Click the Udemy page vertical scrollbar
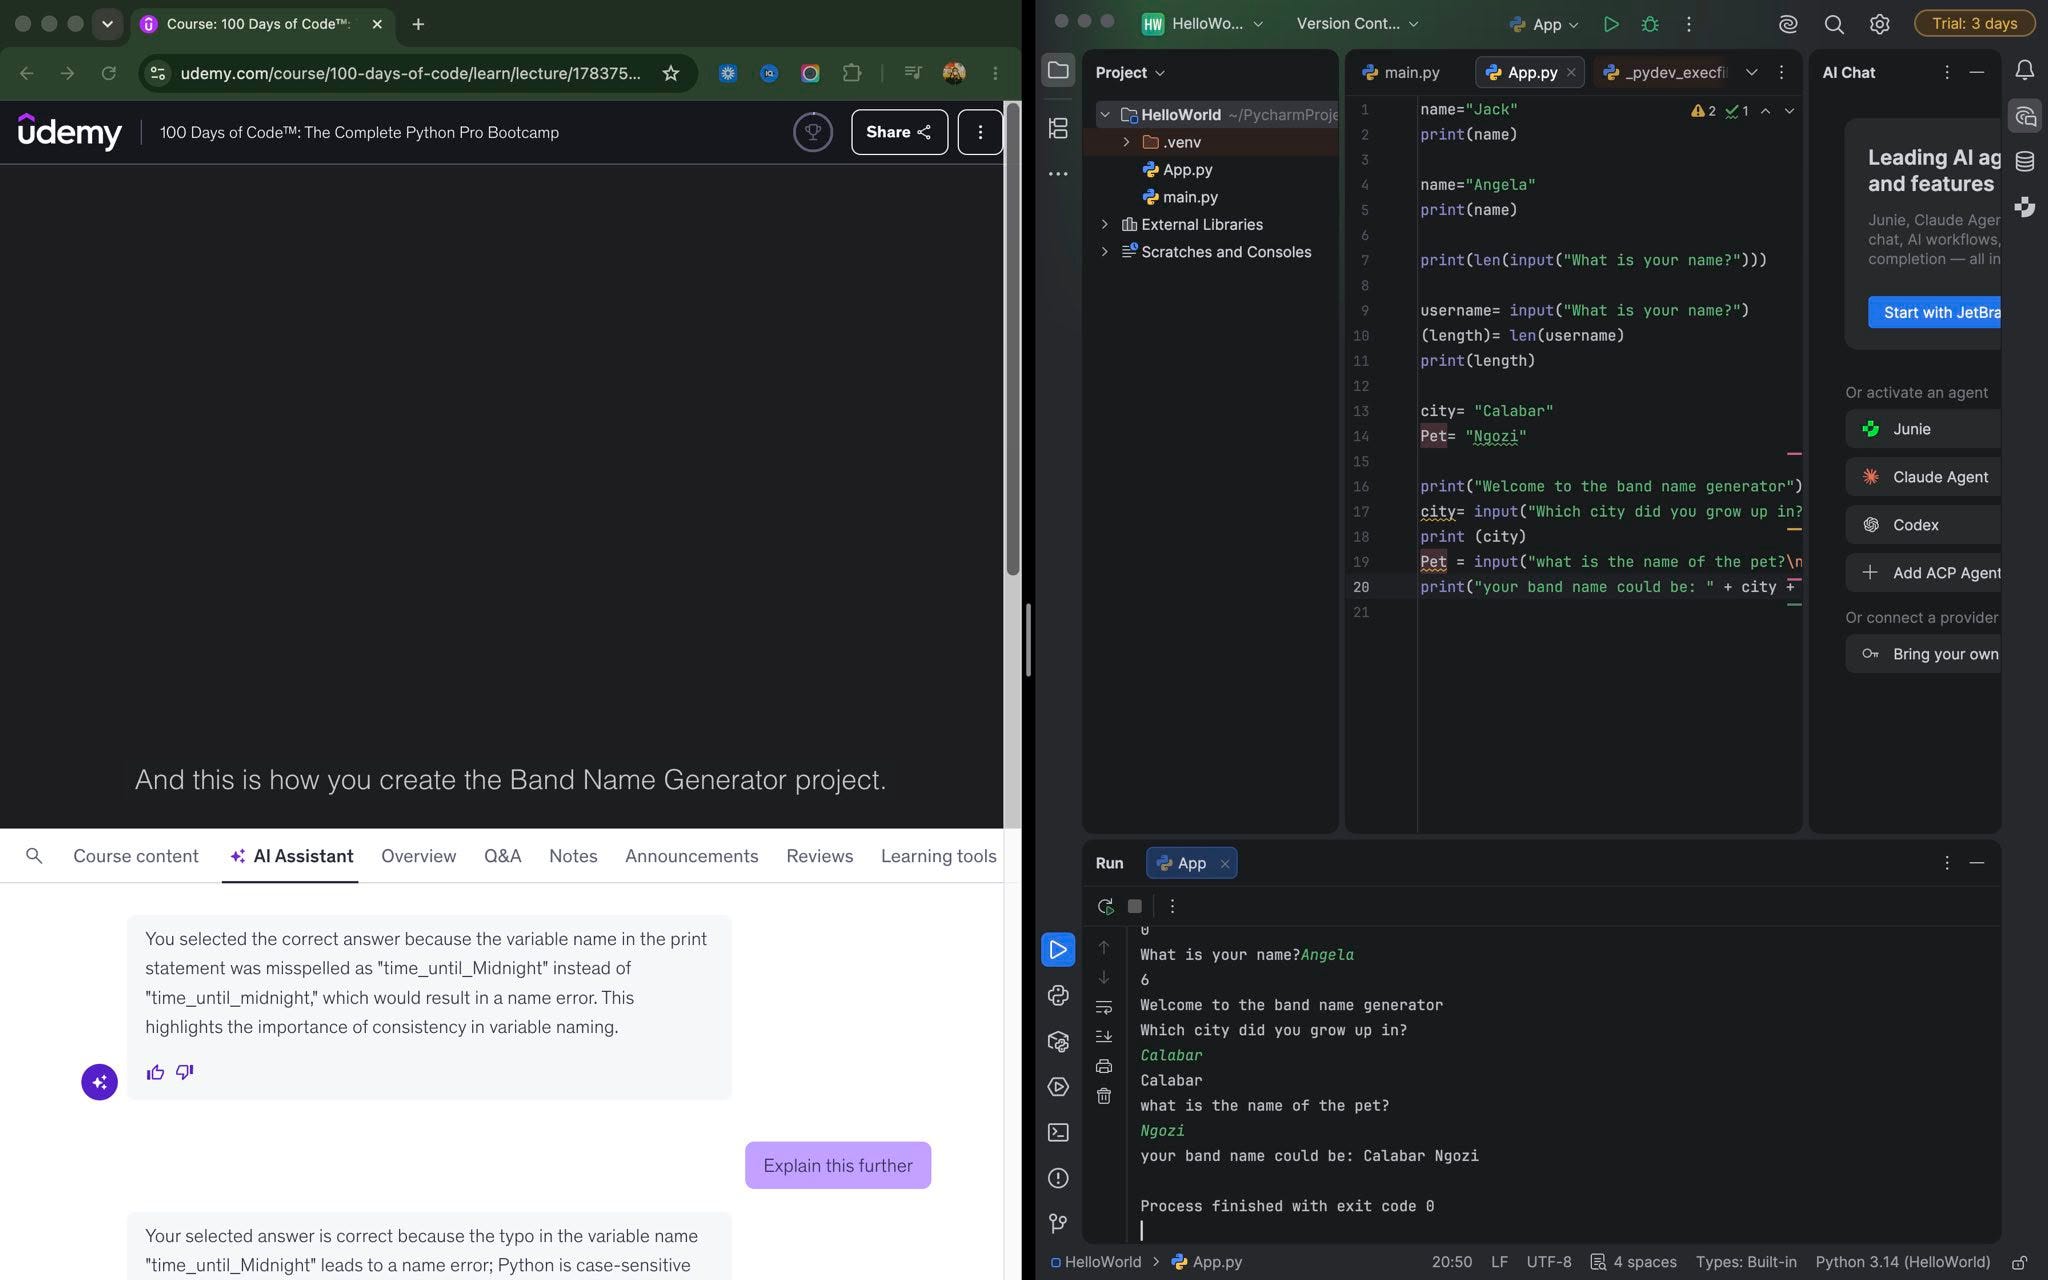The height and width of the screenshot is (1280, 2048). (x=1012, y=340)
